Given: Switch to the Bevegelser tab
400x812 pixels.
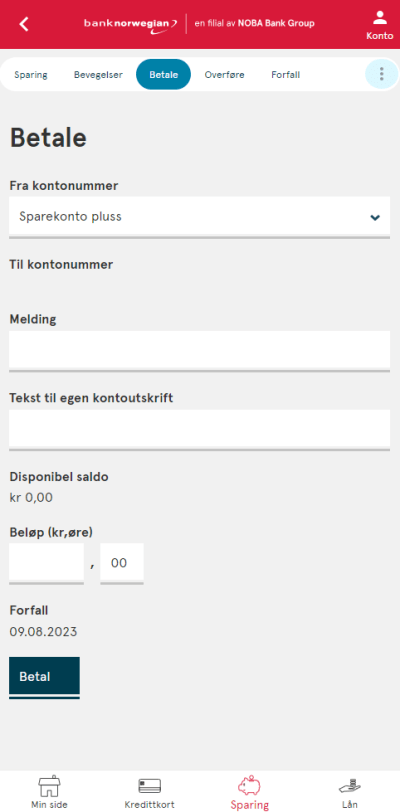Looking at the screenshot, I should pyautogui.click(x=98, y=75).
